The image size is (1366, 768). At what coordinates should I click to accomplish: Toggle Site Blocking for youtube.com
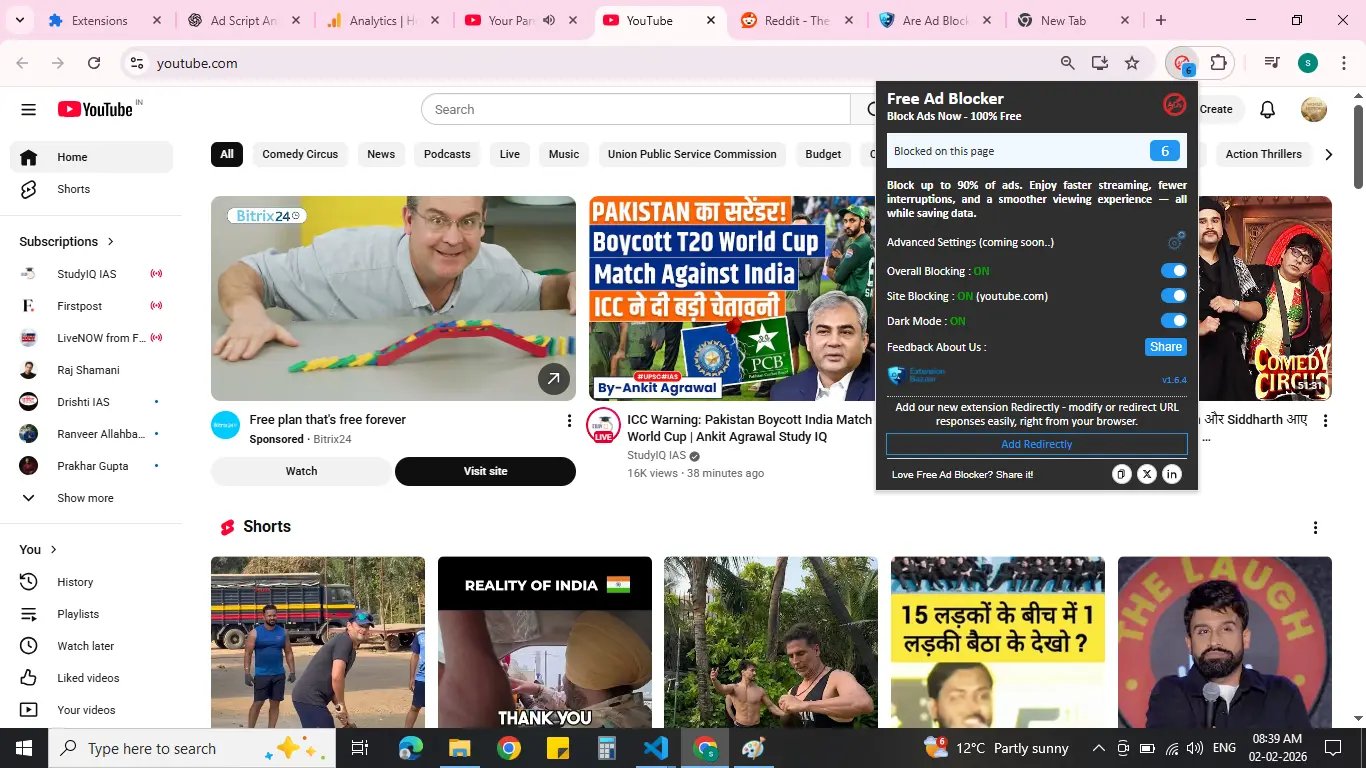(x=1173, y=296)
